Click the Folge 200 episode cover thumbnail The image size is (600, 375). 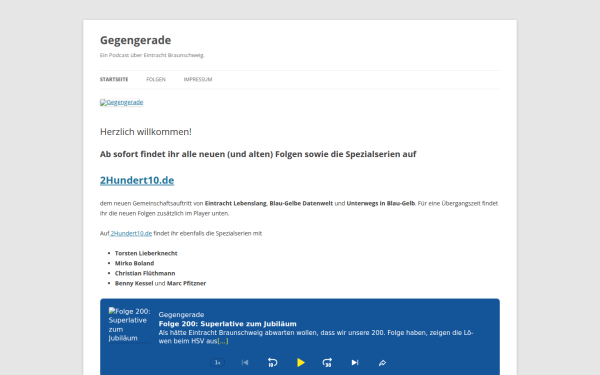[129, 324]
